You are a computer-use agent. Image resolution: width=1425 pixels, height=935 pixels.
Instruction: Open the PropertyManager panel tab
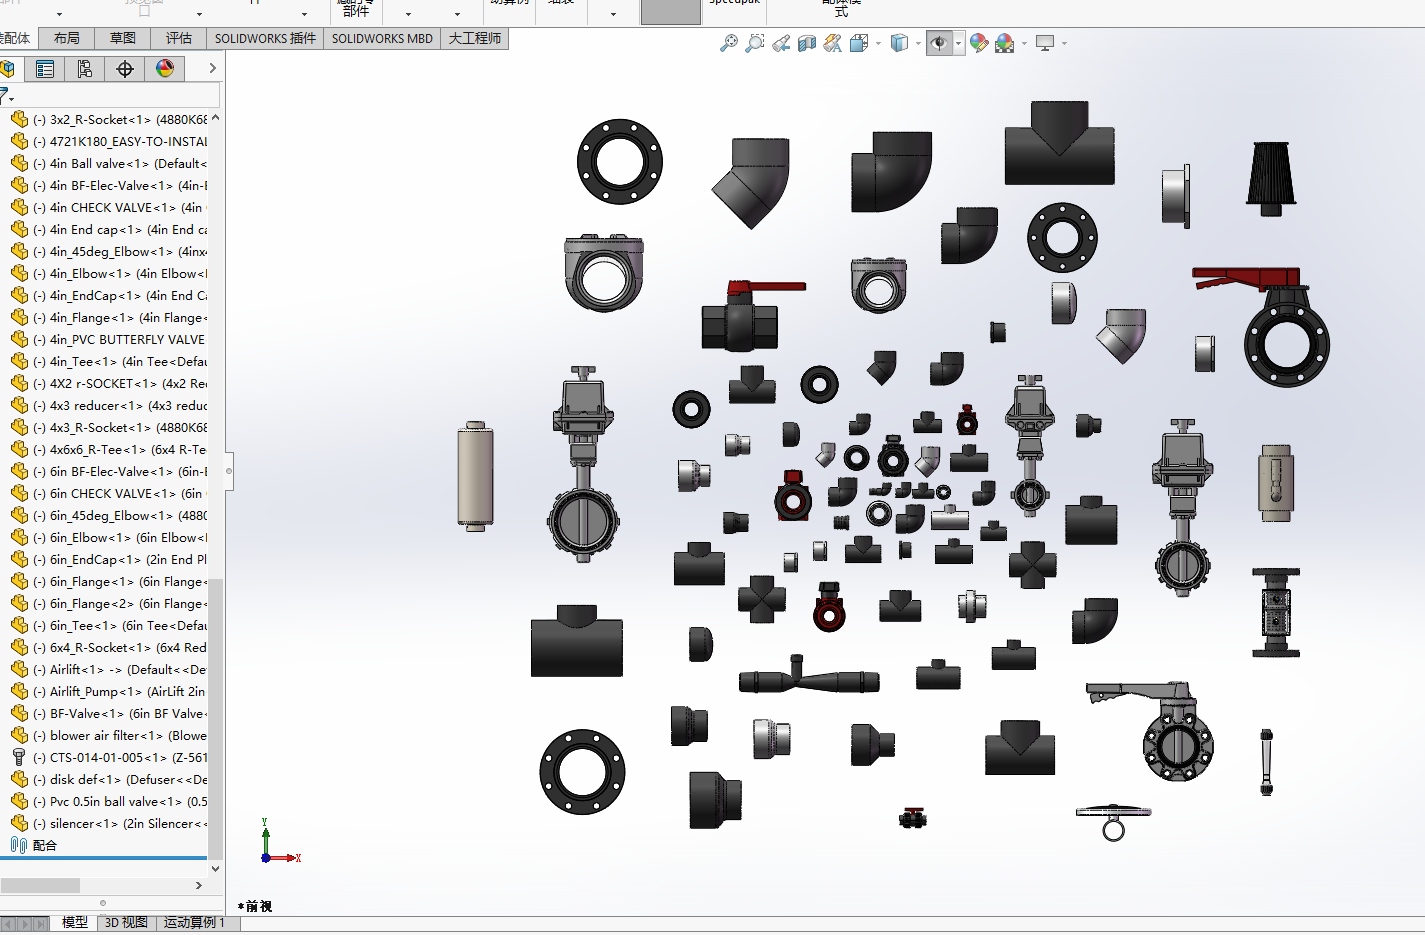[x=45, y=69]
